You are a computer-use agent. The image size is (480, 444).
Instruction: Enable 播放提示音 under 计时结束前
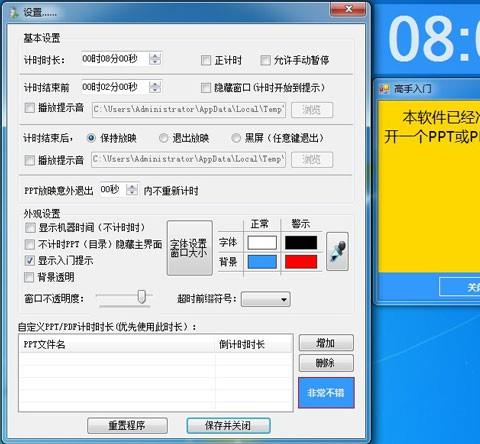(x=30, y=108)
